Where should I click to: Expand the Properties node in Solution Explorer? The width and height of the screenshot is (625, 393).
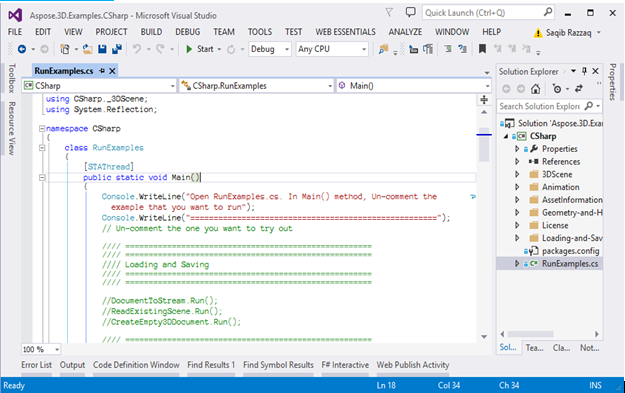(x=517, y=149)
